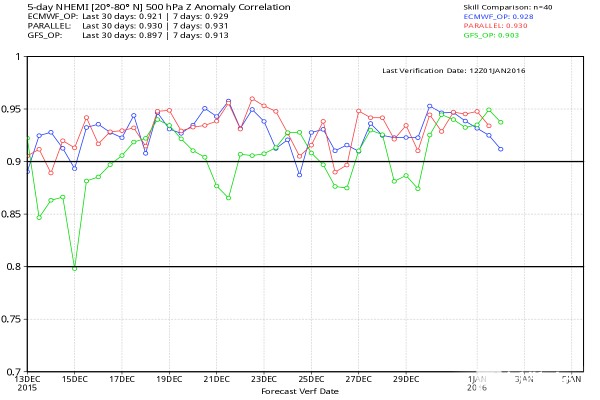
Task: Click the 25DEC x-axis date label
Action: (x=312, y=380)
